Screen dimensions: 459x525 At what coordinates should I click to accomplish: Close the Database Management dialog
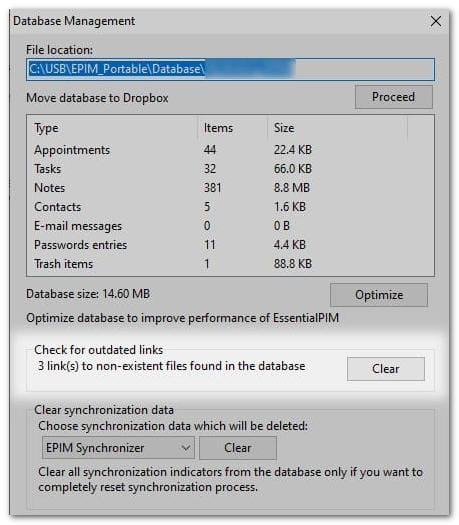[436, 21]
